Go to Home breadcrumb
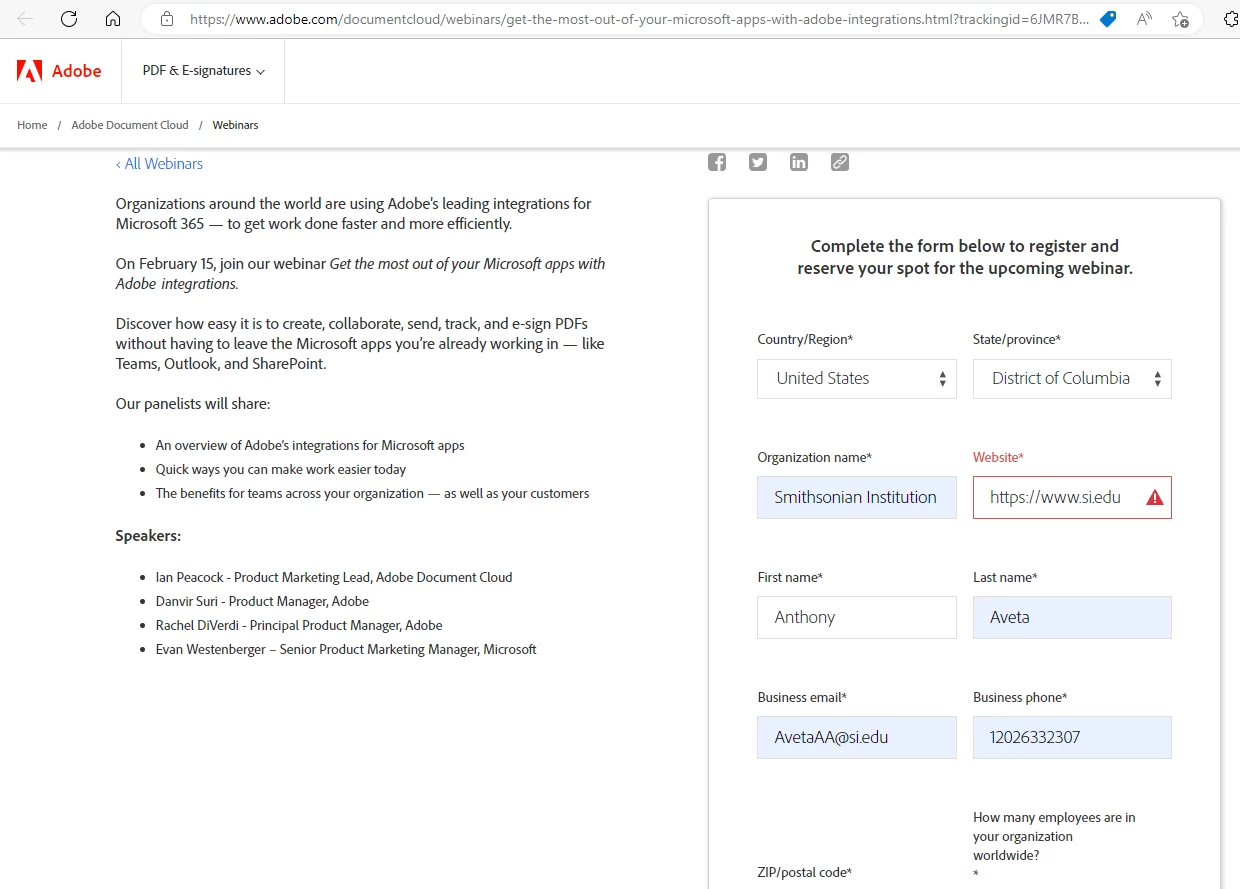The width and height of the screenshot is (1240, 889). [x=32, y=125]
